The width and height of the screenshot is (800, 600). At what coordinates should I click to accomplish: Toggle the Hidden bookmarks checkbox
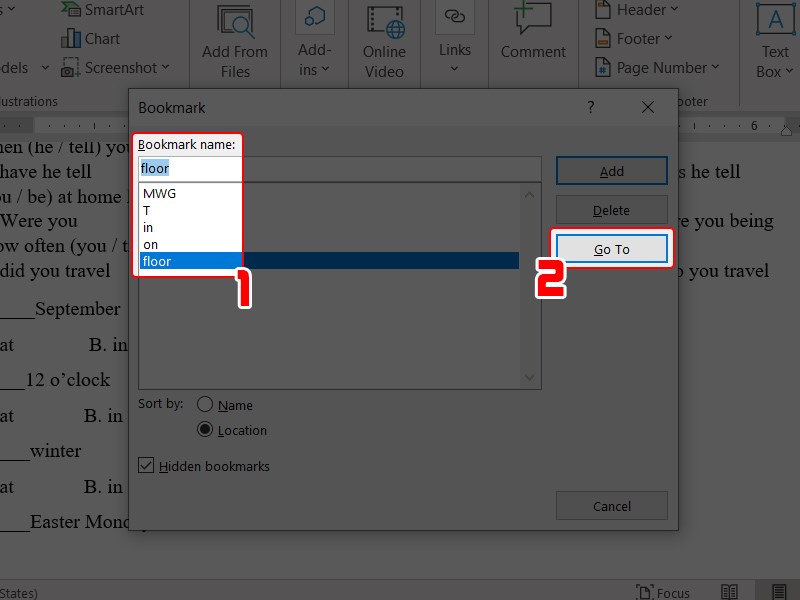[x=146, y=465]
